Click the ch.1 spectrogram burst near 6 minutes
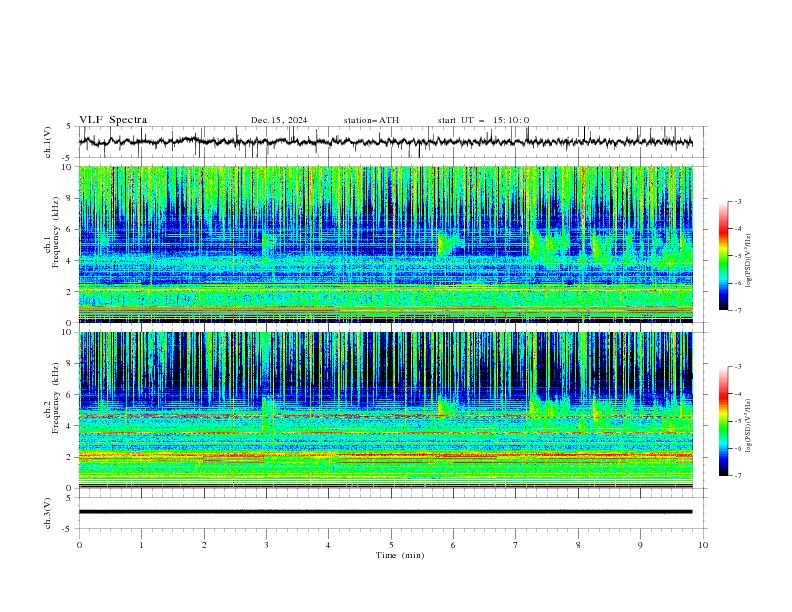The height and width of the screenshot is (612, 792). (x=449, y=244)
